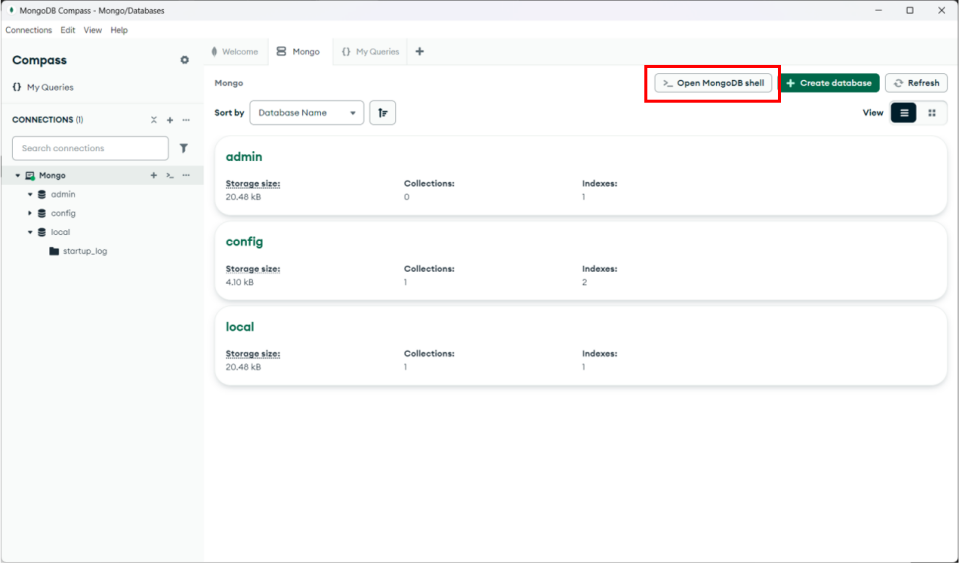Screen dimensions: 960x565
Task: Add new connection plus icon
Action: point(170,120)
